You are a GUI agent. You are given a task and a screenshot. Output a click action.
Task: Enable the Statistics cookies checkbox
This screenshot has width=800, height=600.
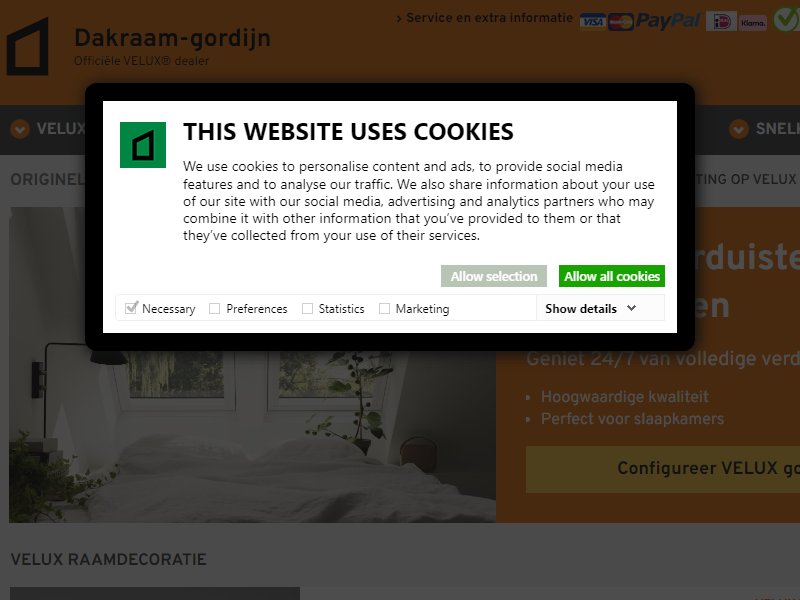point(307,309)
